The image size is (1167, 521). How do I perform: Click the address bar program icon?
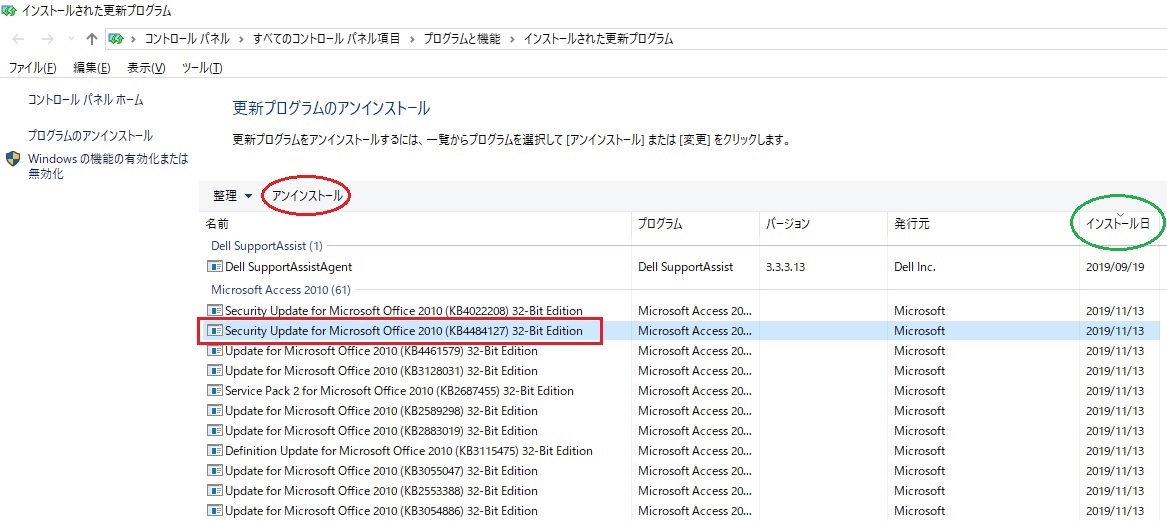pos(115,39)
